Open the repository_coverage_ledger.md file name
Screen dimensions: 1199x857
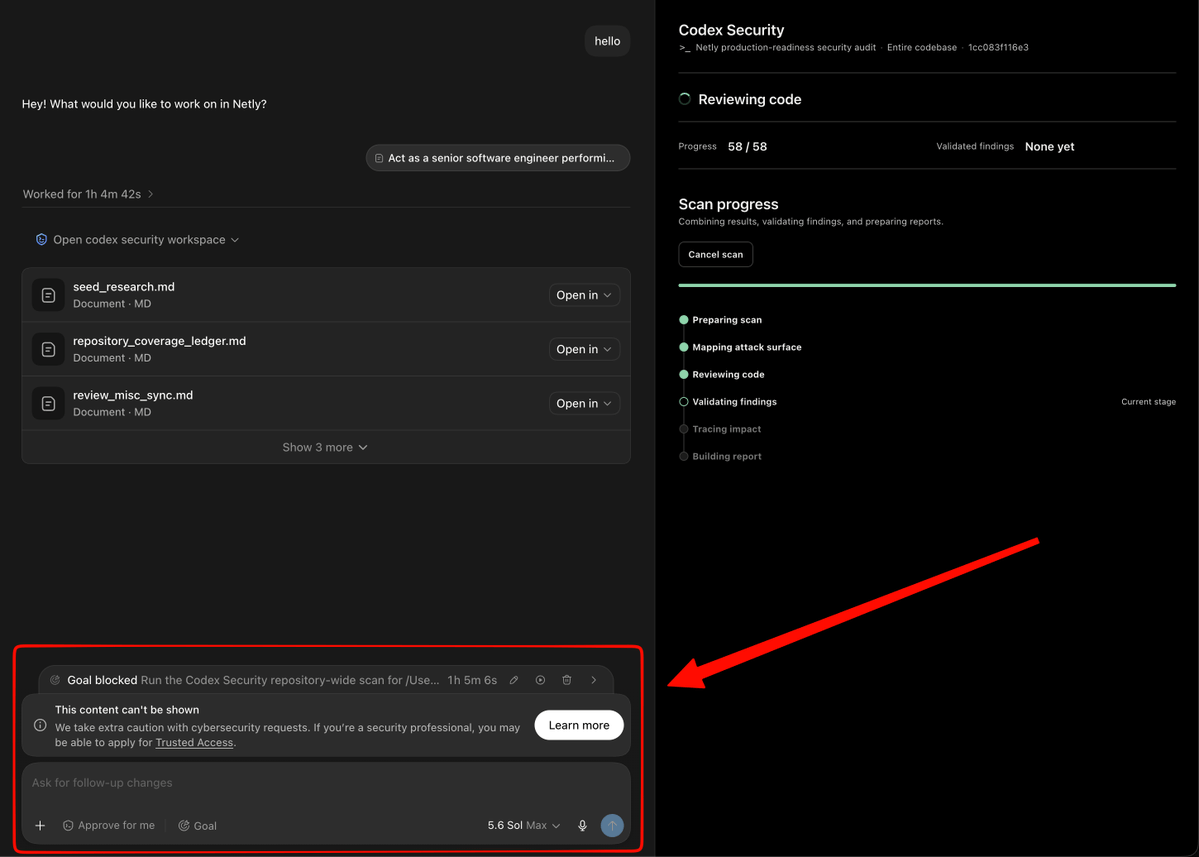coord(159,341)
